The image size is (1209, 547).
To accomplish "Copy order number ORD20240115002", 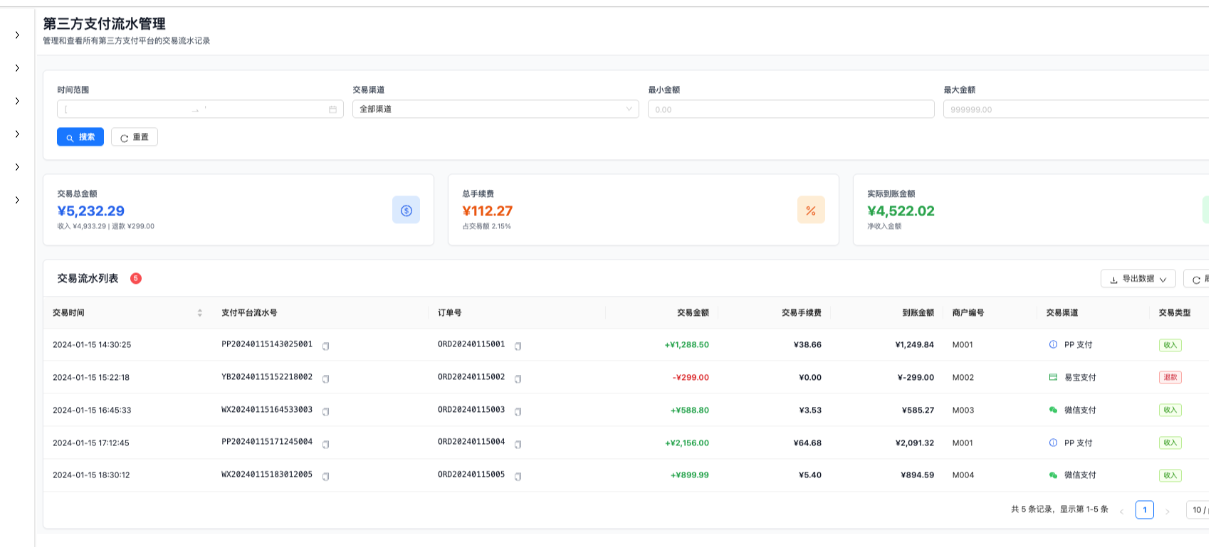I will pos(517,378).
